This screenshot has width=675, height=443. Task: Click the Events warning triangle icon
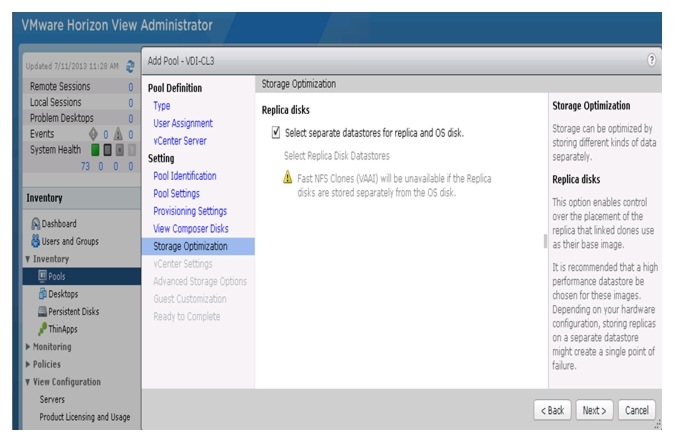coord(118,134)
